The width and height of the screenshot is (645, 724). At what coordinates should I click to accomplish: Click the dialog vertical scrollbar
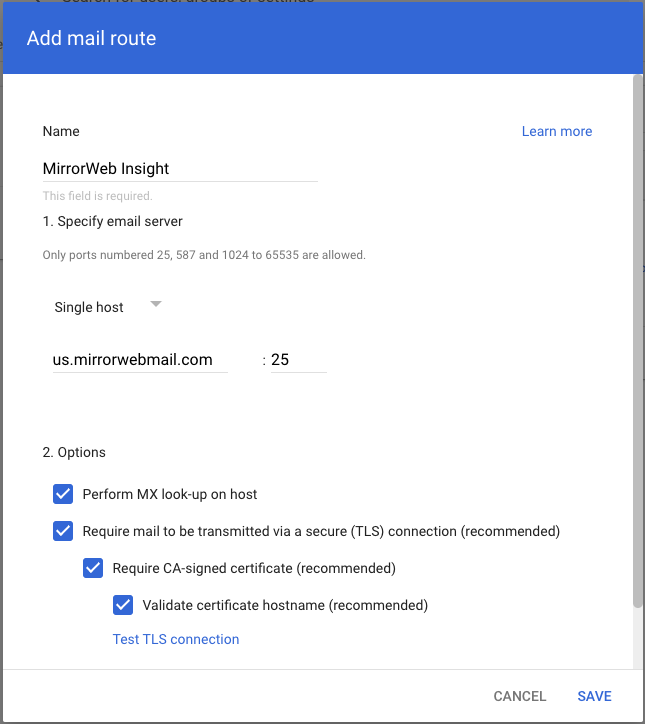(638, 342)
